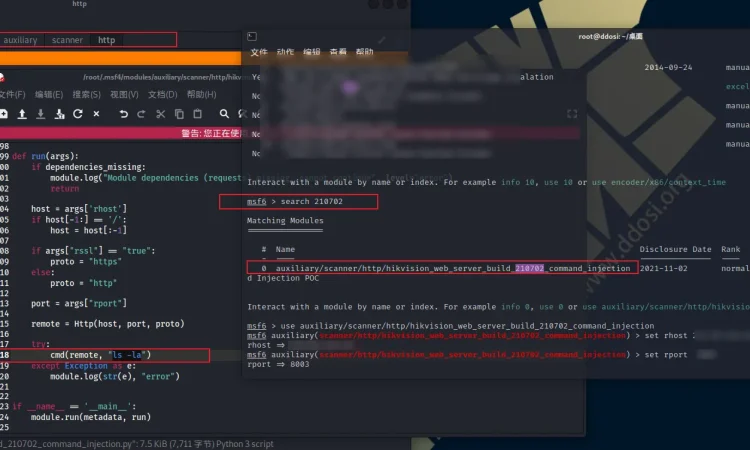Click the New document icon in Mousepad toolbar

click(x=3, y=114)
